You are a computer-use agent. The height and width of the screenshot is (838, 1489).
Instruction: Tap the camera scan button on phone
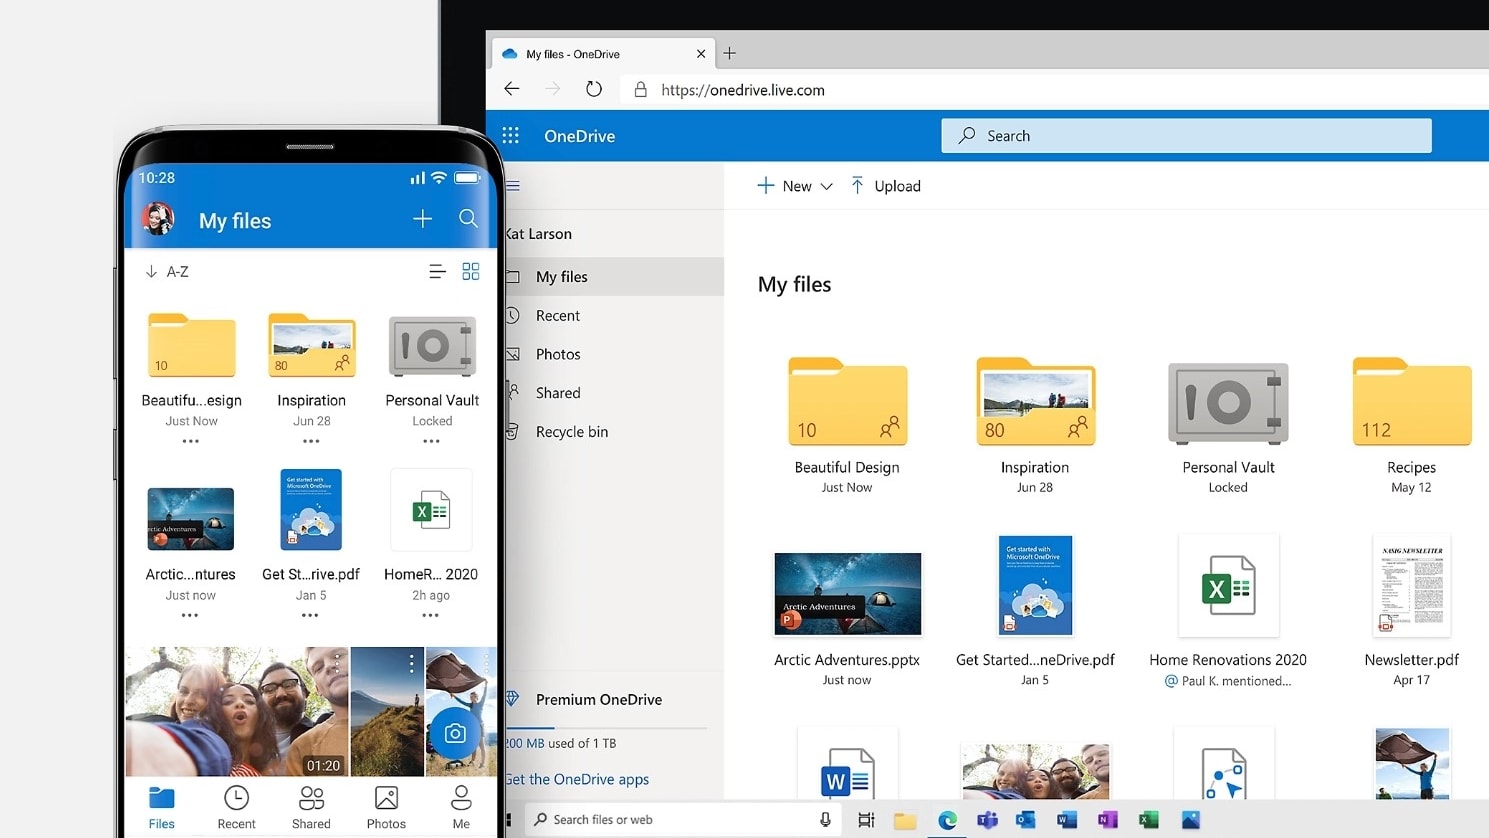[455, 733]
